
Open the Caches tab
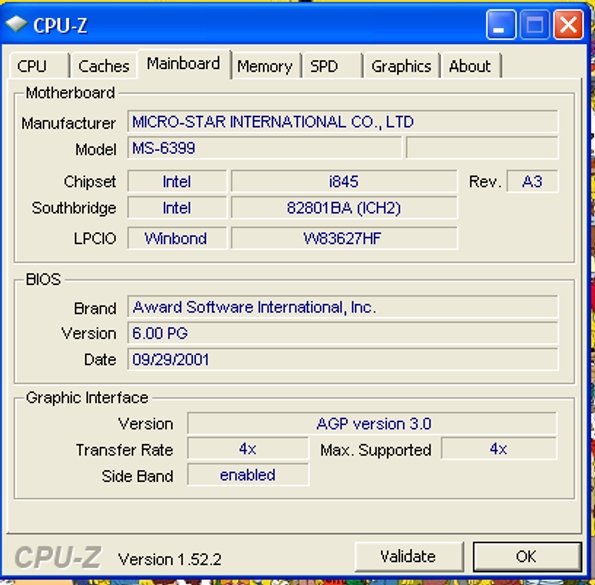point(104,66)
